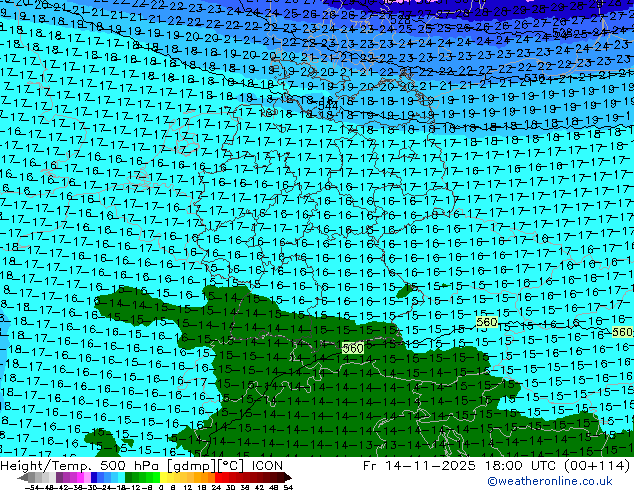Image resolution: width=634 pixels, height=490 pixels.
Task: Click the "54" value under the color scale
Action: (x=288, y=487)
